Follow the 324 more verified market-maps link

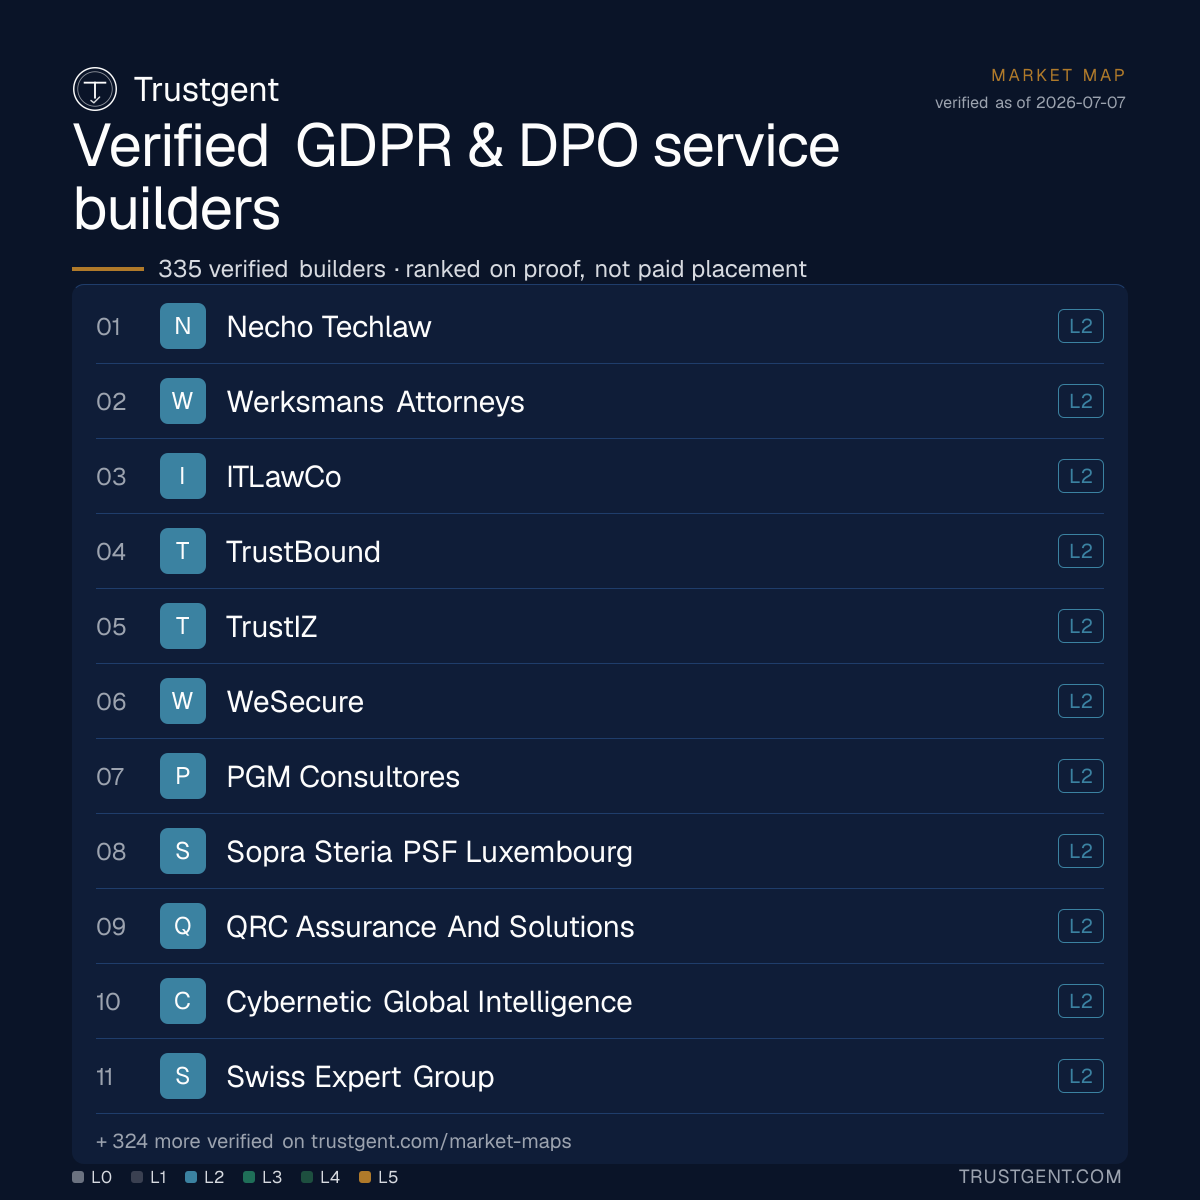[x=334, y=1141]
